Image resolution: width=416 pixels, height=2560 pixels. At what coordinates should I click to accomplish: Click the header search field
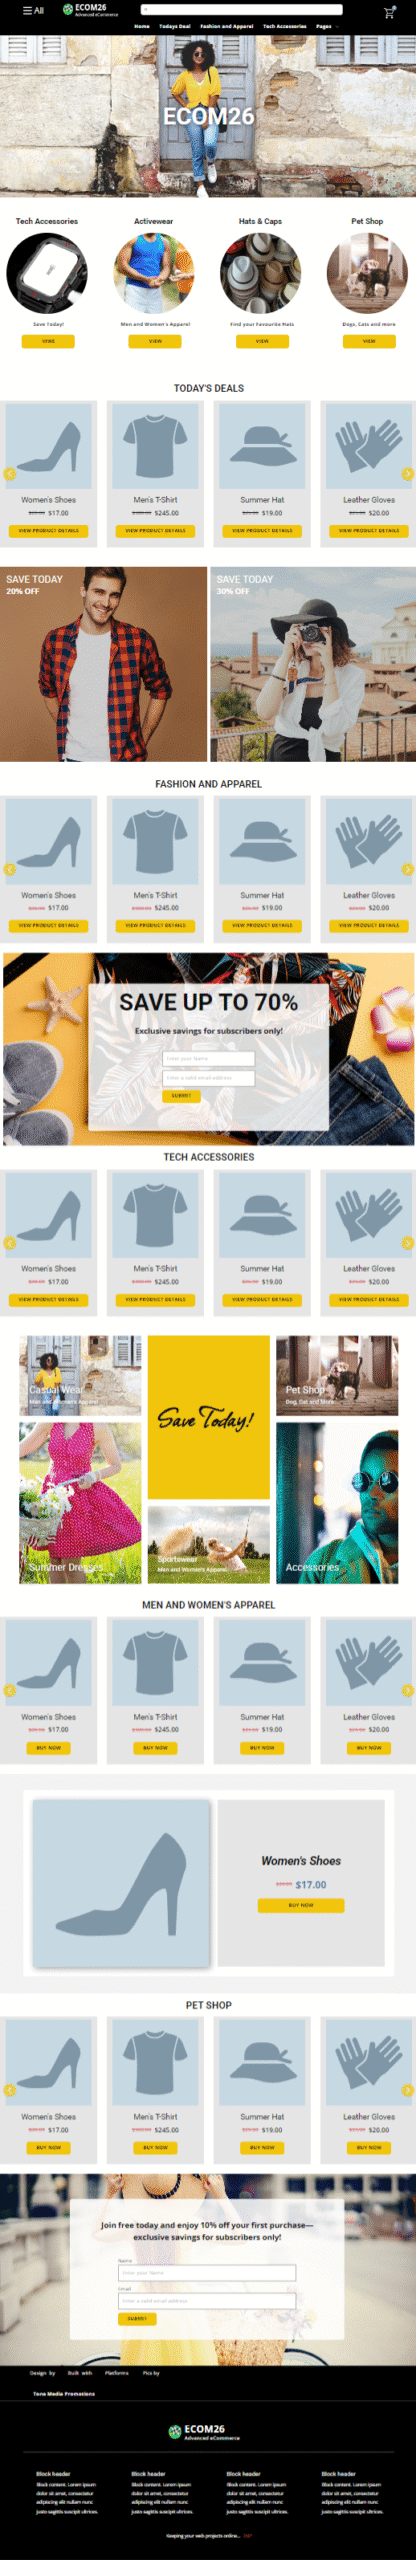point(241,10)
